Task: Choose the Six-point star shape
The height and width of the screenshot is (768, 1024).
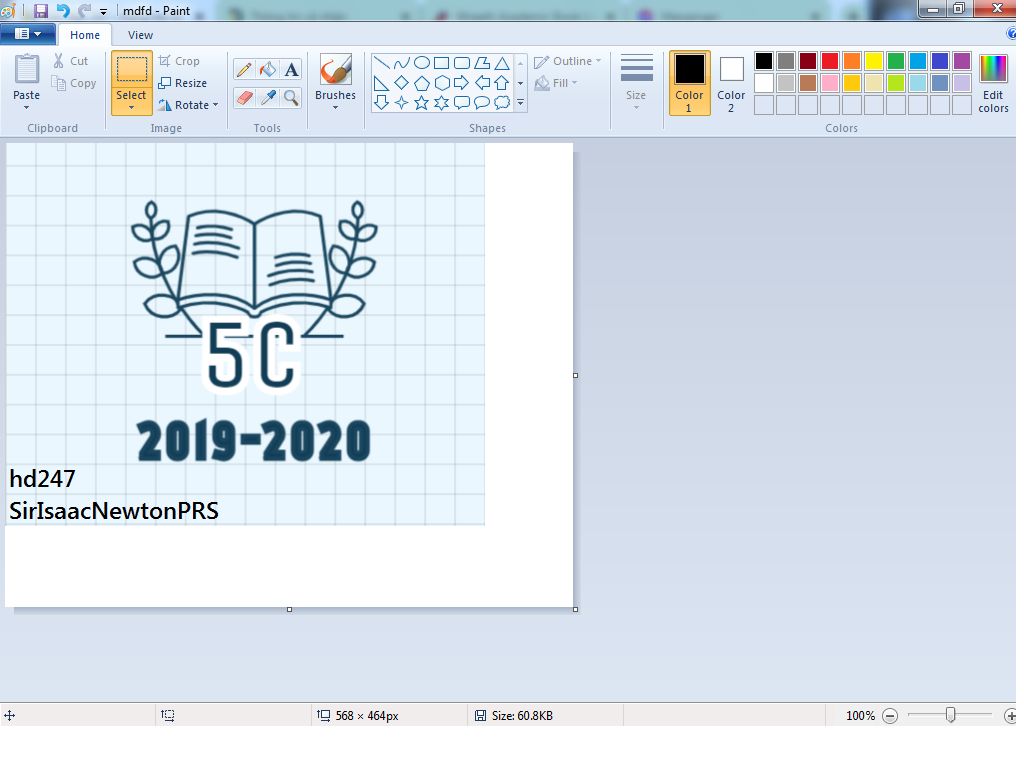Action: [441, 103]
